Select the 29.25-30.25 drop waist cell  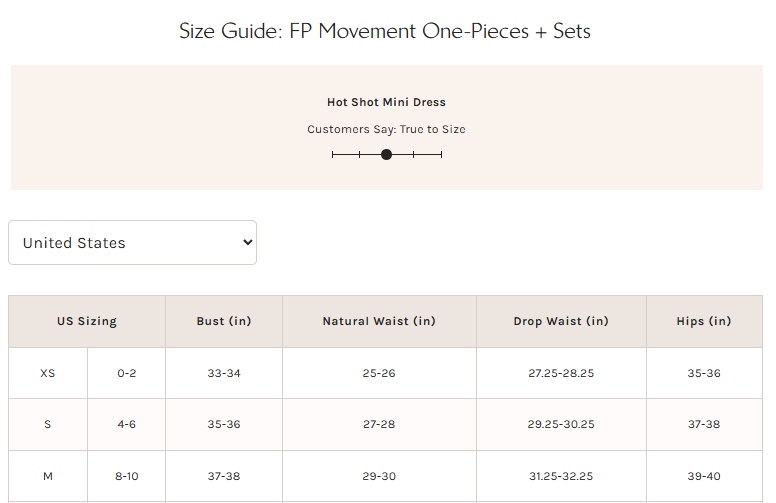click(x=561, y=424)
